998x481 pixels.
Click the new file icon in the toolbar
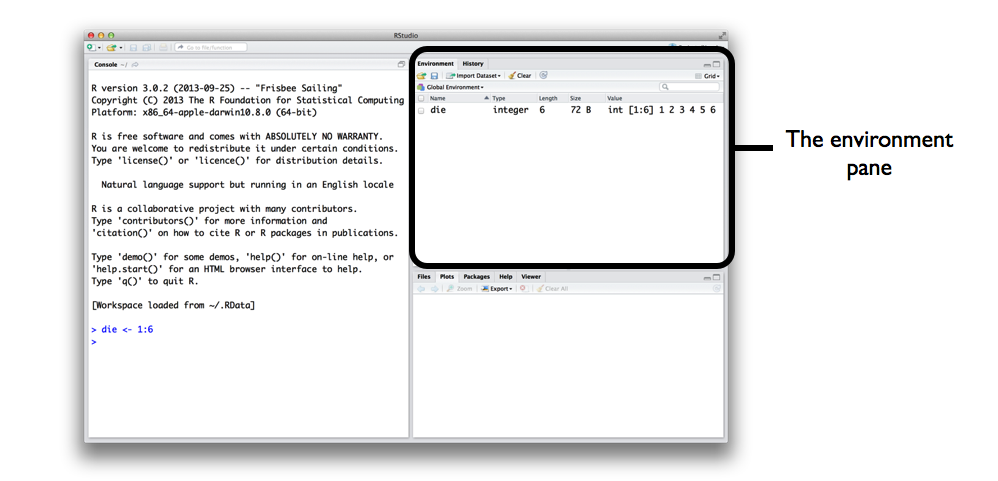click(x=91, y=47)
